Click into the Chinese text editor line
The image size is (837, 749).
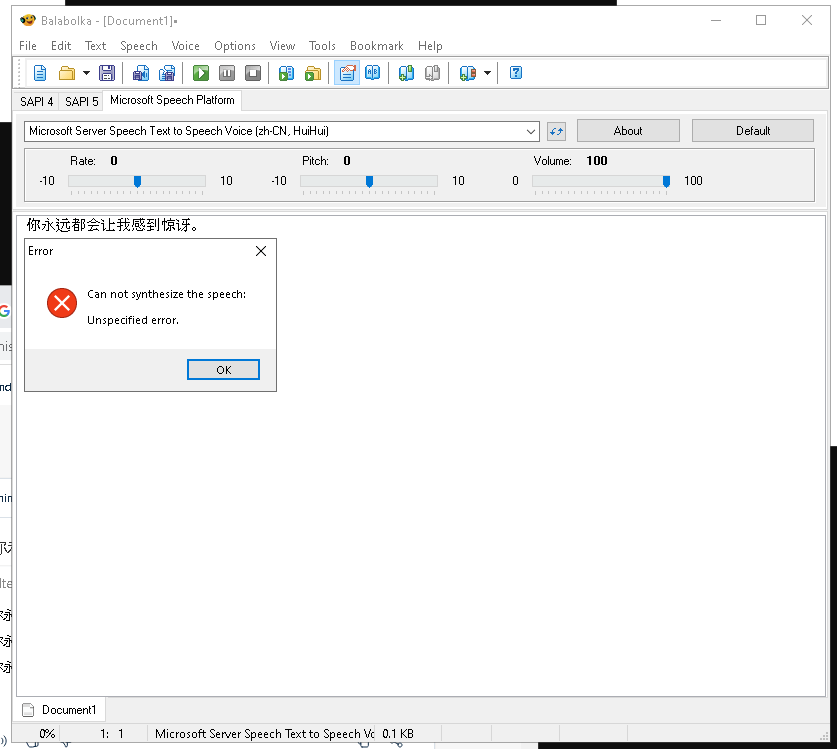(x=113, y=225)
